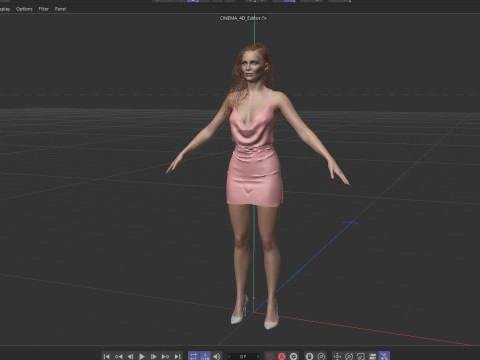The image size is (480, 360).
Task: Toggle scale keyframe recording icon
Action: (361, 356)
